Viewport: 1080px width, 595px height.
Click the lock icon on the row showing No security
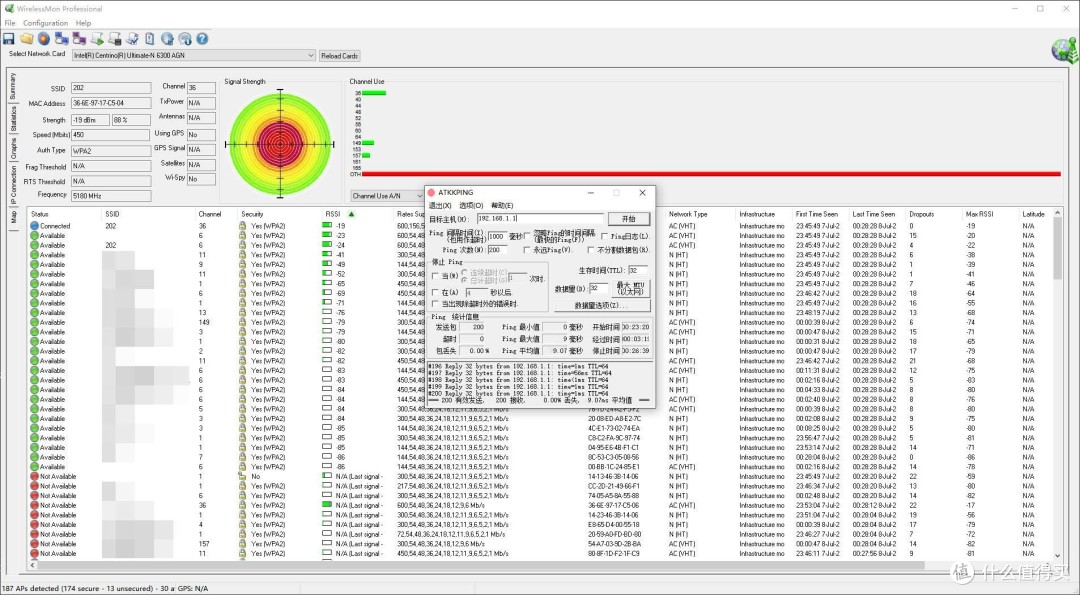point(242,476)
